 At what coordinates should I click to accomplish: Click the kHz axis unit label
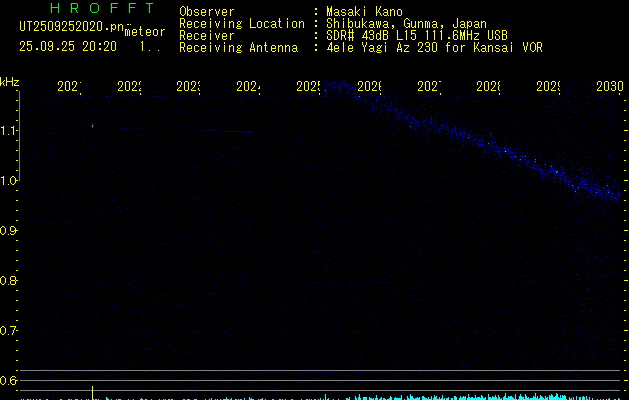pos(10,80)
